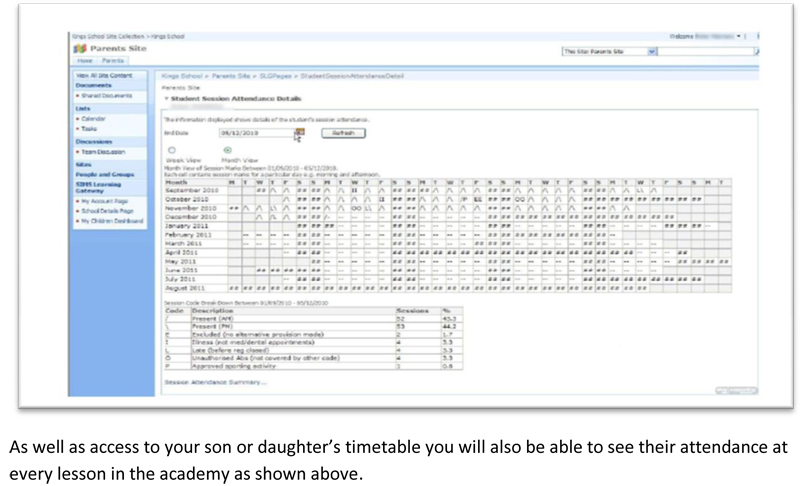This screenshot has height=486, width=800.
Task: Select the Month View radio button
Action: click(225, 150)
